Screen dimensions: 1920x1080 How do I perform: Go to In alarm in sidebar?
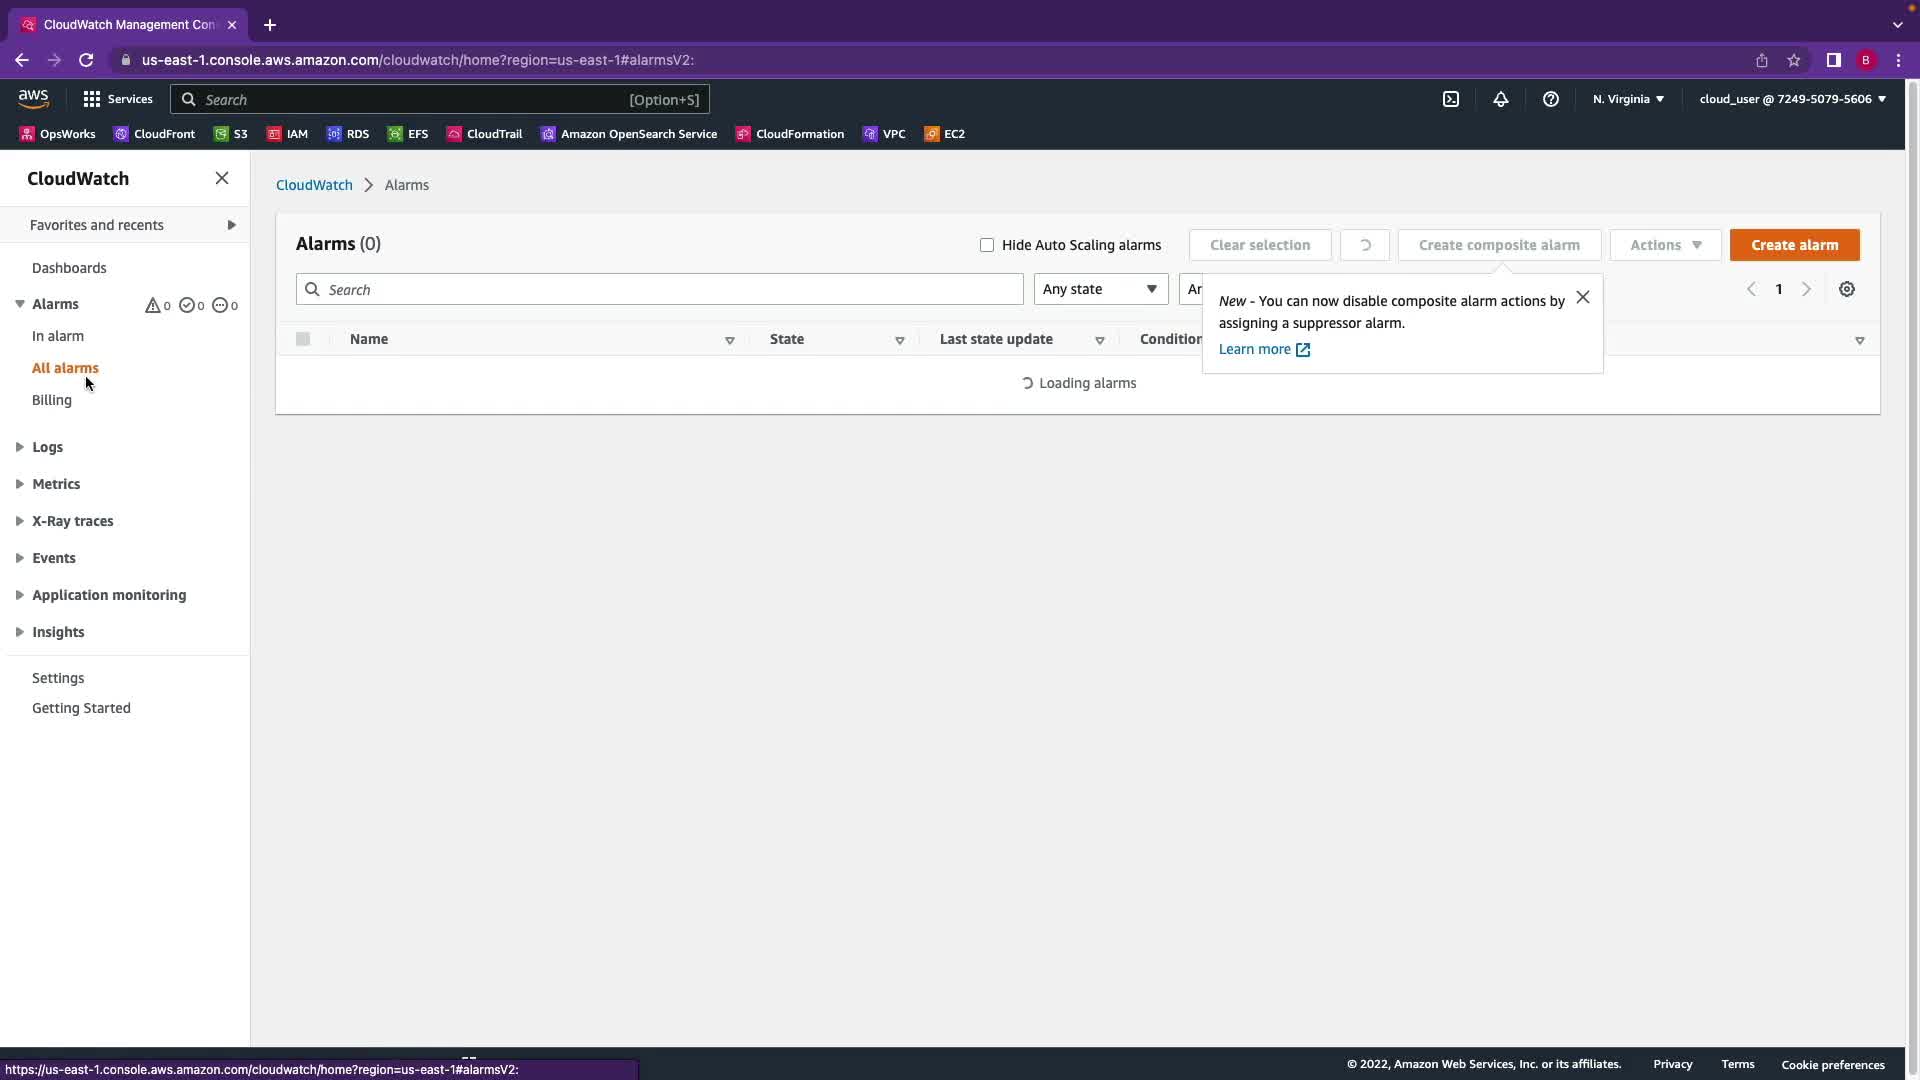pos(58,336)
